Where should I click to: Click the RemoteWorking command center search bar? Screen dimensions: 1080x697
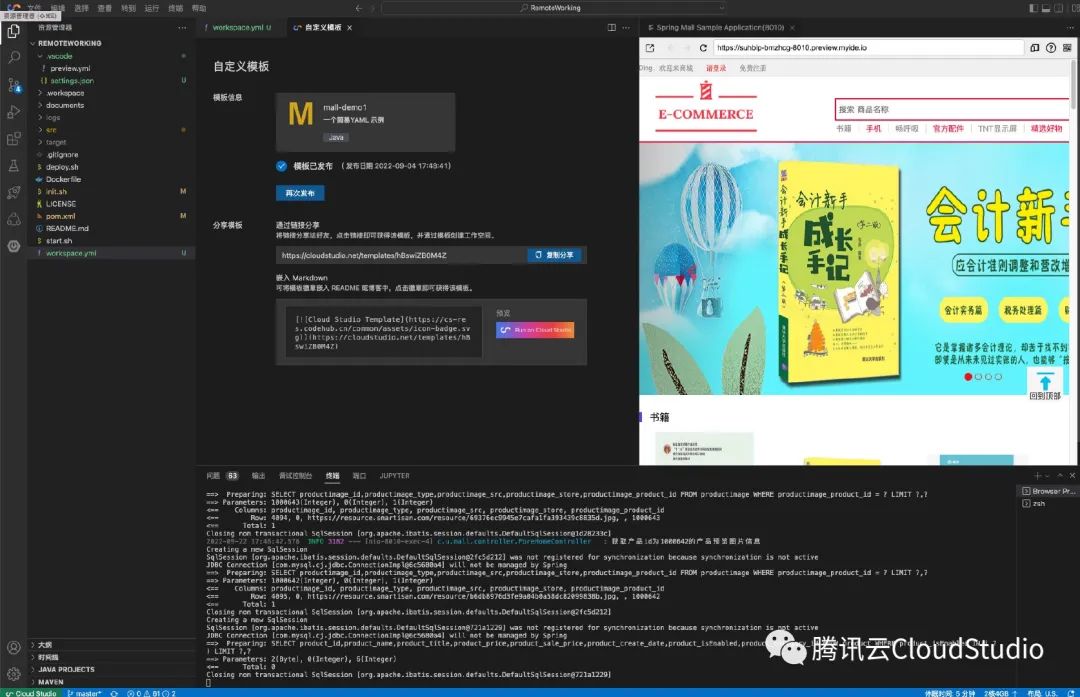pos(554,8)
